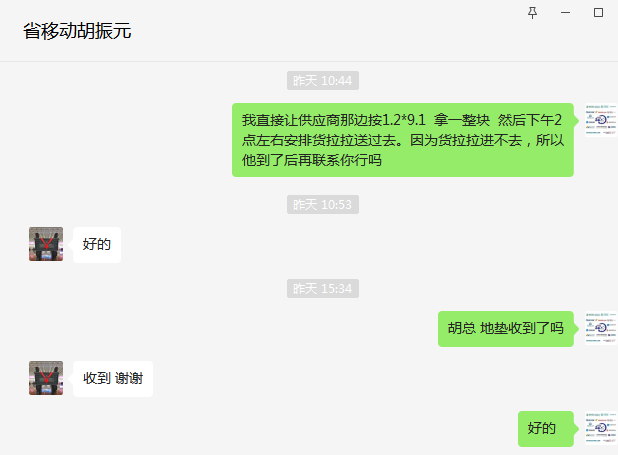Select the long green message about 货拉拉 delivery
The height and width of the screenshot is (455, 618).
403,140
